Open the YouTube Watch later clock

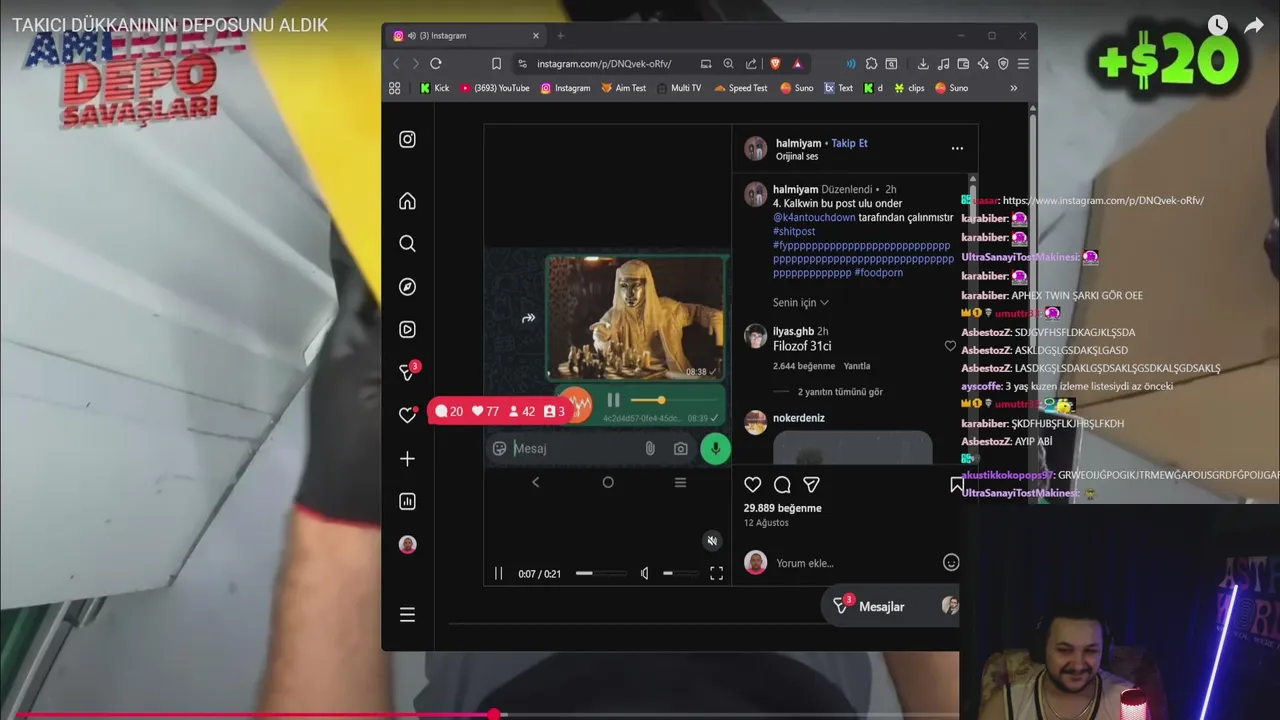pyautogui.click(x=1217, y=25)
